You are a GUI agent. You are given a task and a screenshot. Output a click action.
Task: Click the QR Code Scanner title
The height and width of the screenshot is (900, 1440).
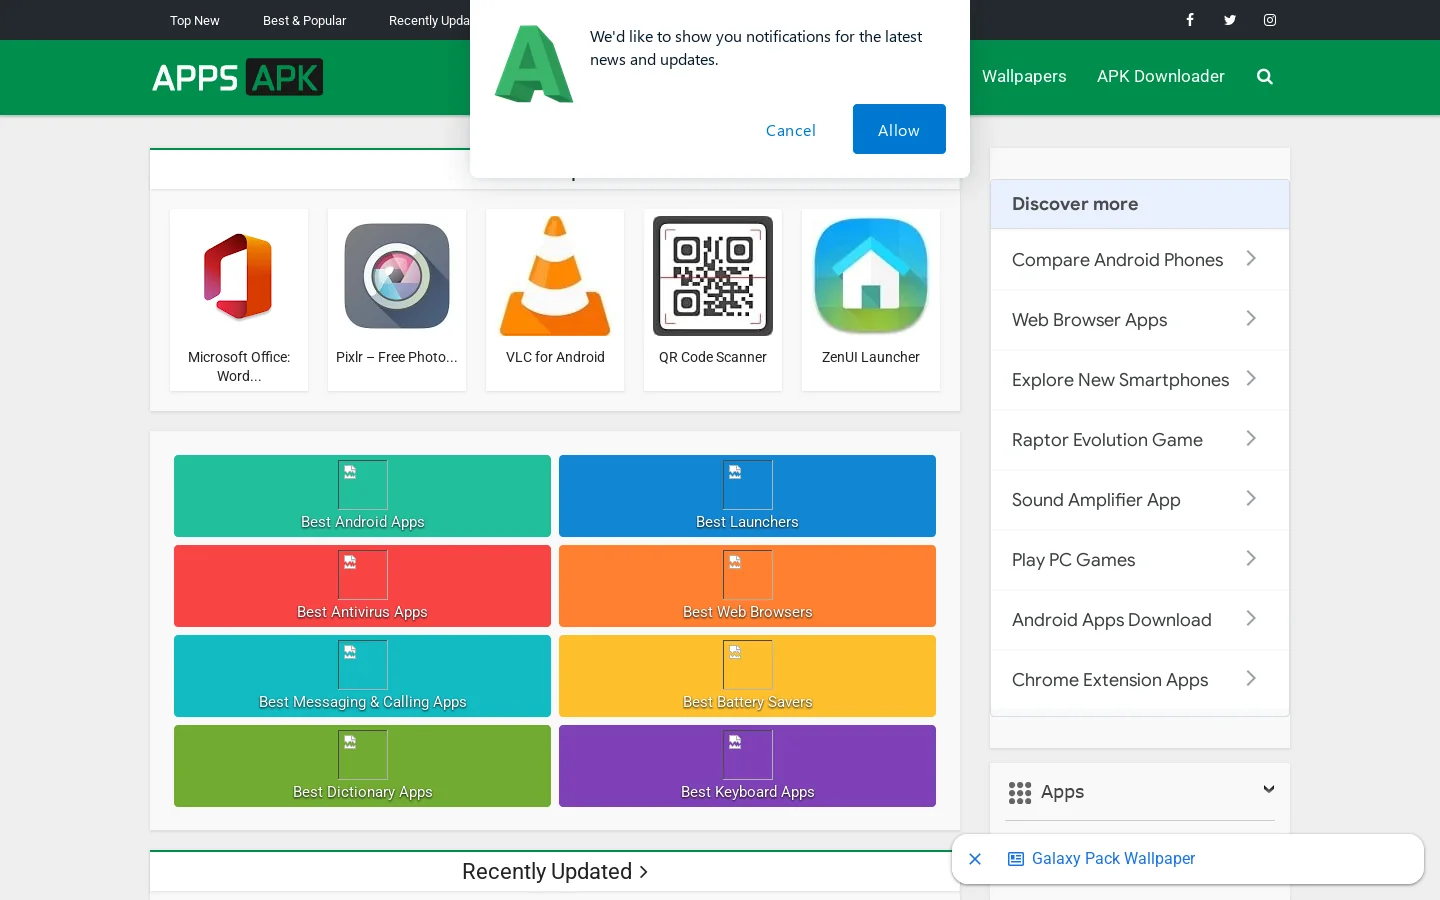(713, 357)
